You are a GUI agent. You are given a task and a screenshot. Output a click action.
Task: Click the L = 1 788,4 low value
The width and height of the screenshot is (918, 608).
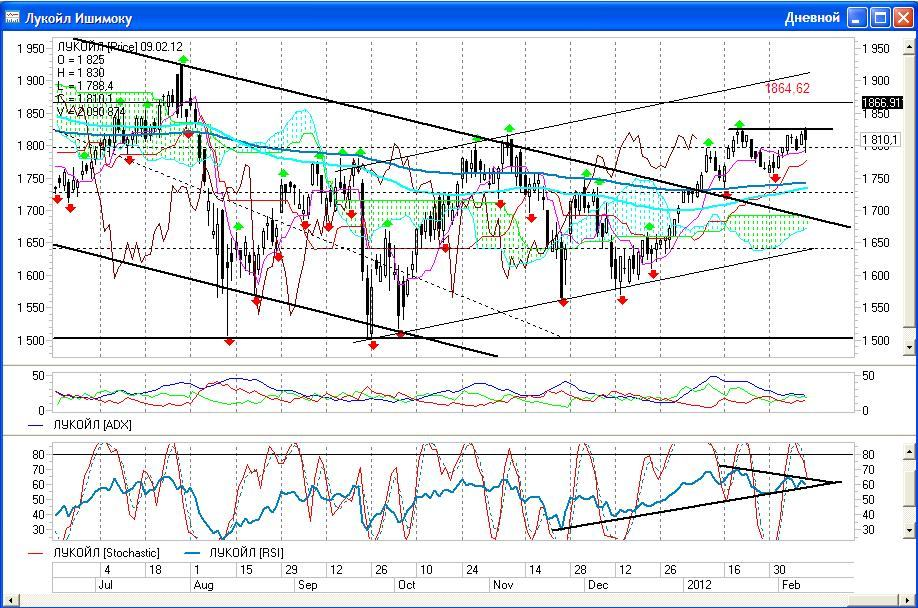coord(85,86)
